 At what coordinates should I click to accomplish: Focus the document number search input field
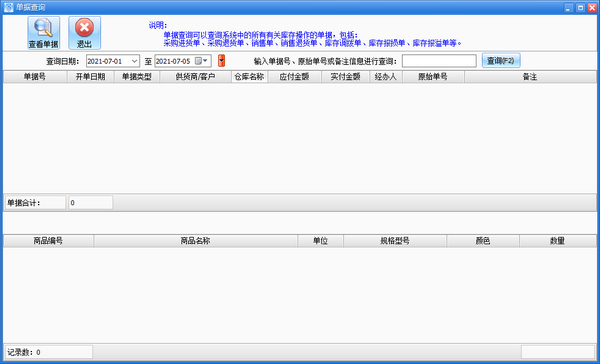[439, 61]
